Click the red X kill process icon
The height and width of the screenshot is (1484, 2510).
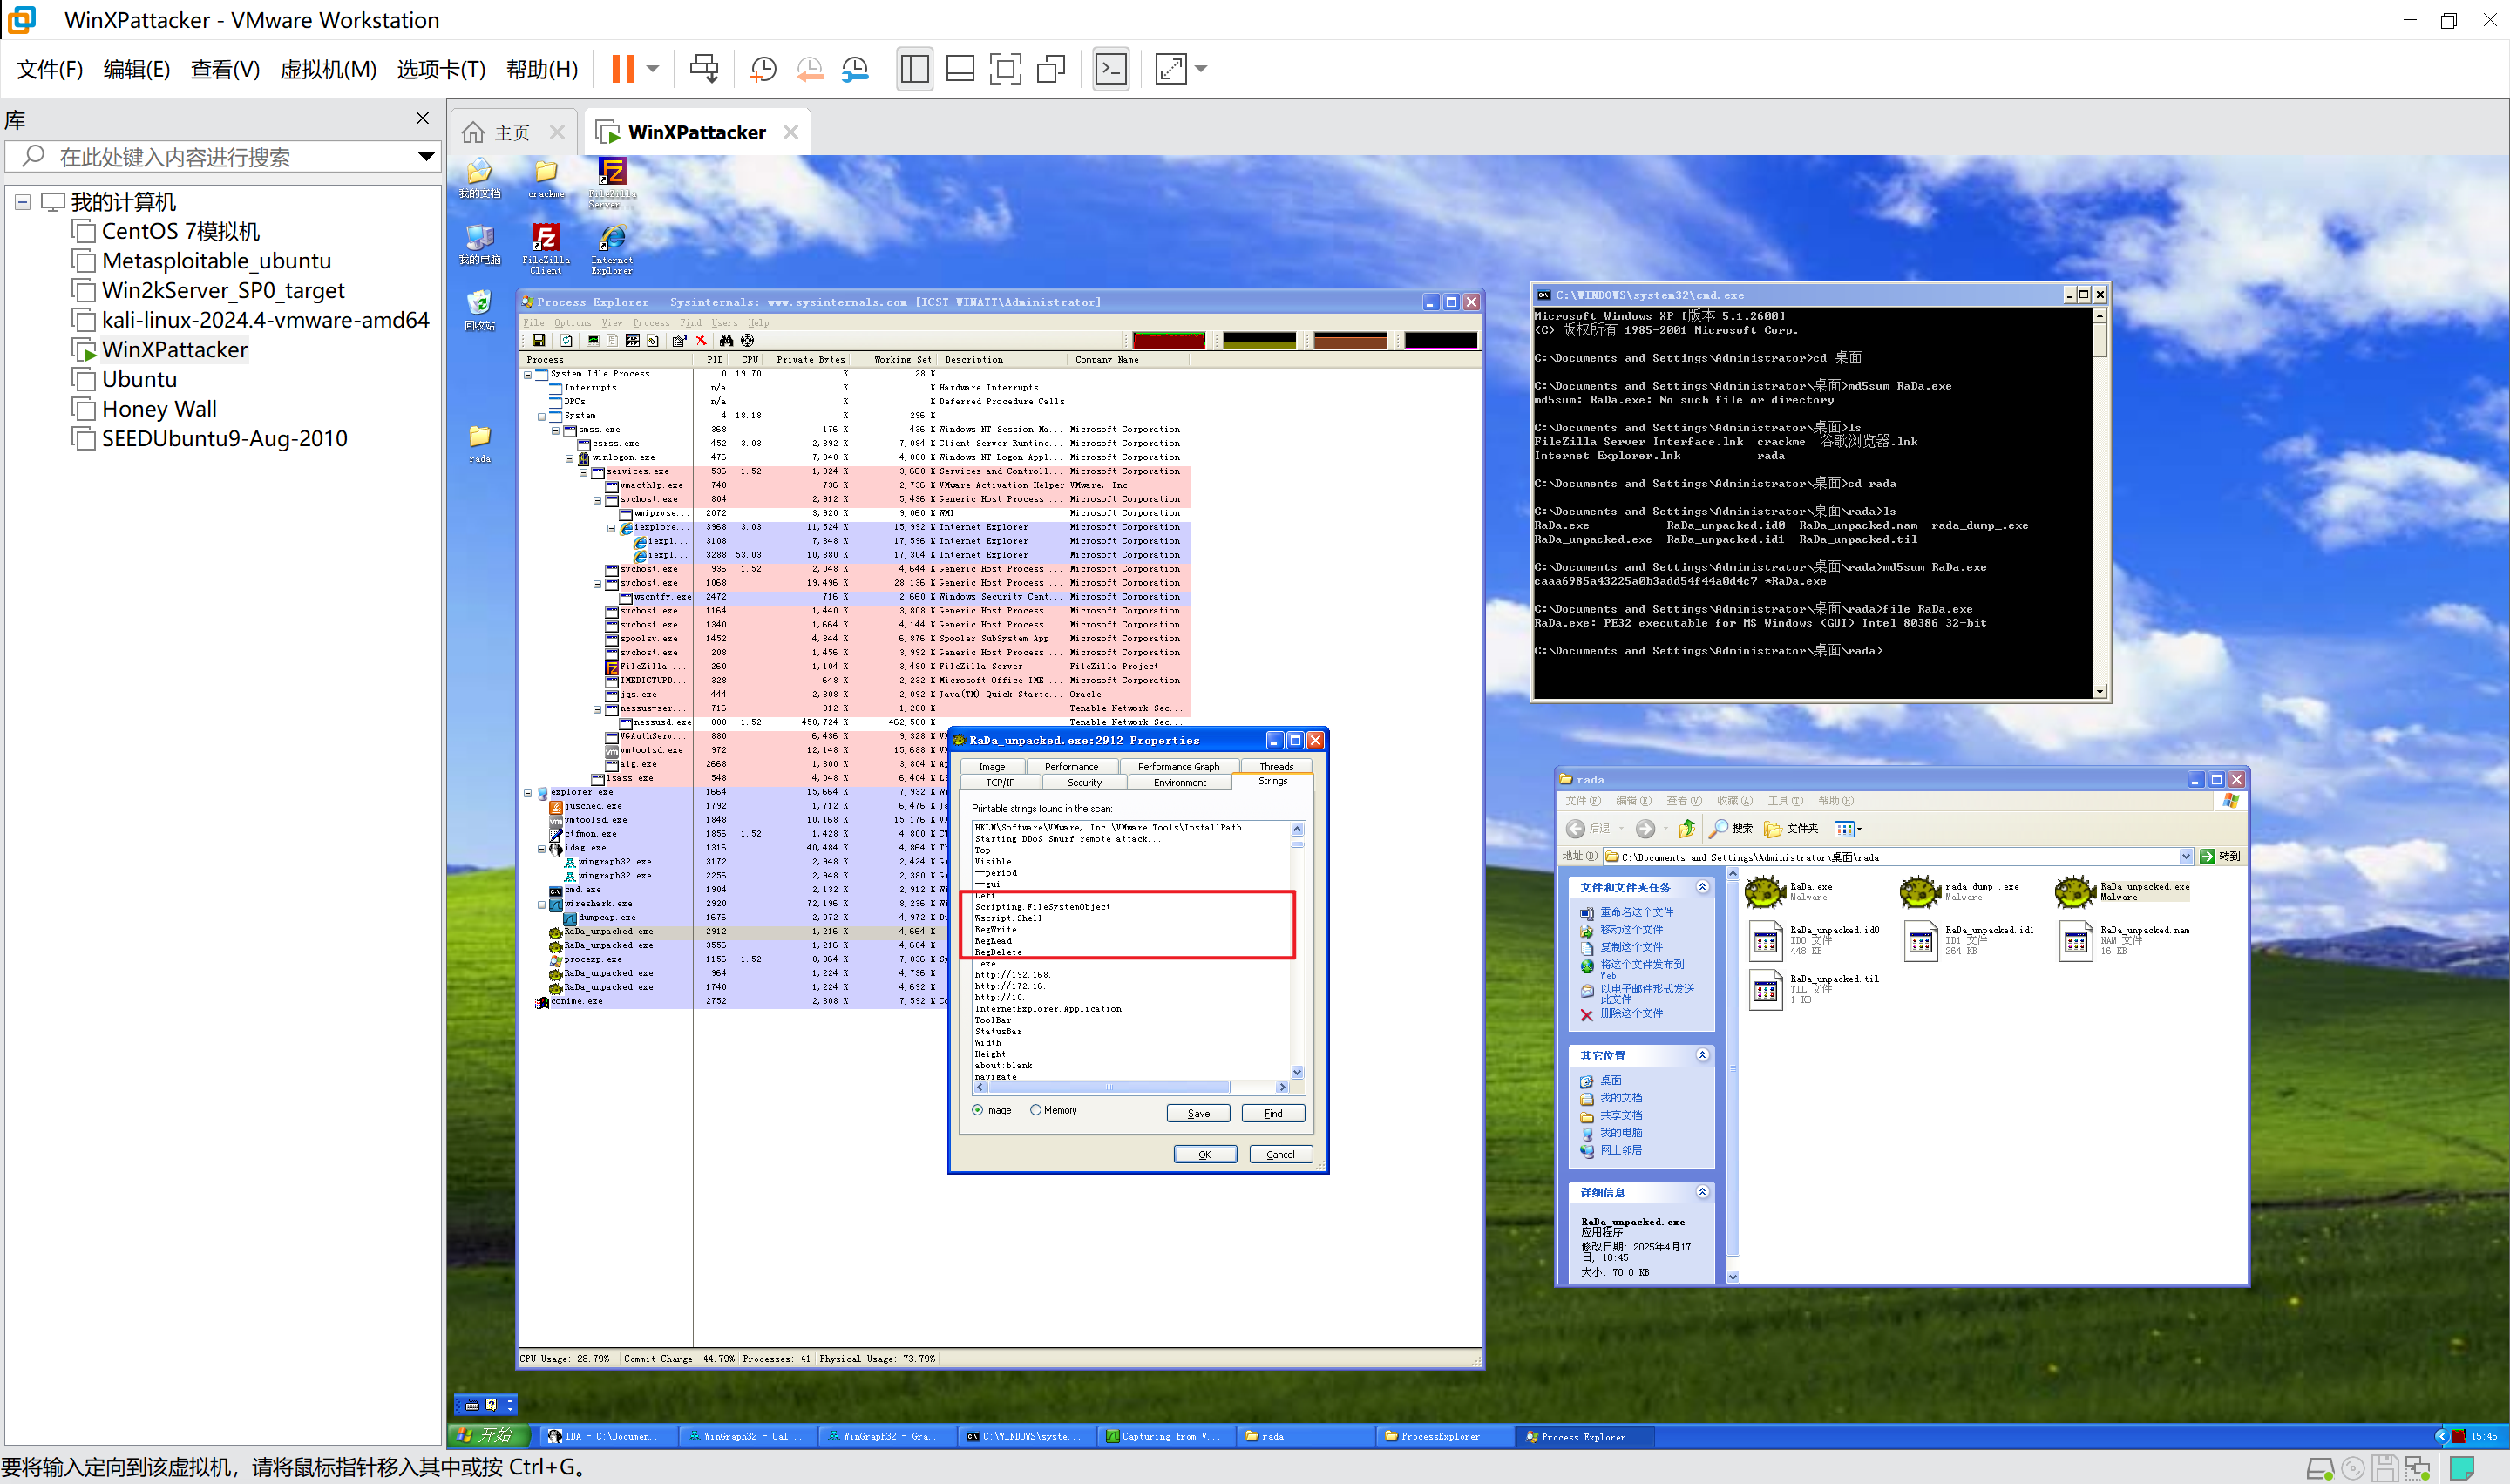coord(701,341)
